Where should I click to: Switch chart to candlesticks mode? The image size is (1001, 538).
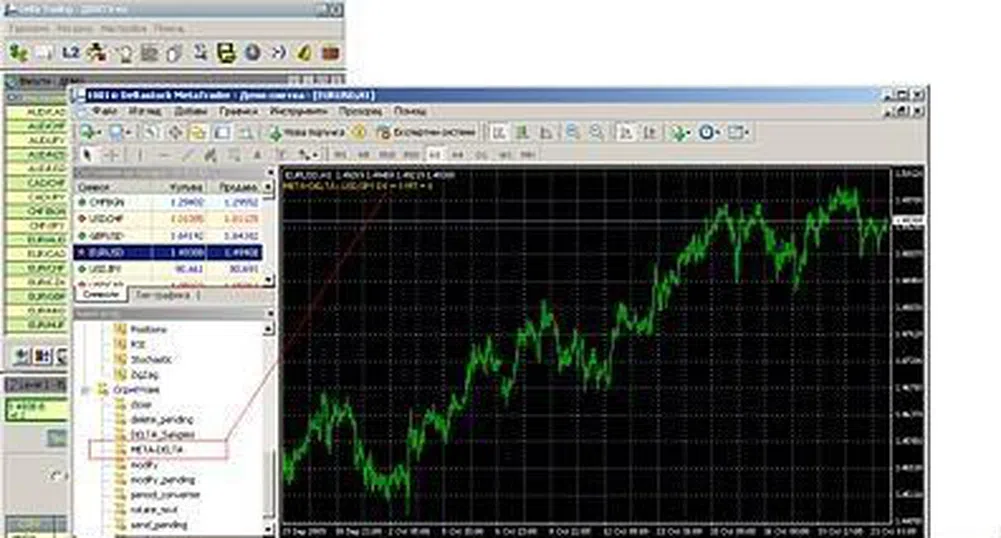pyautogui.click(x=523, y=133)
